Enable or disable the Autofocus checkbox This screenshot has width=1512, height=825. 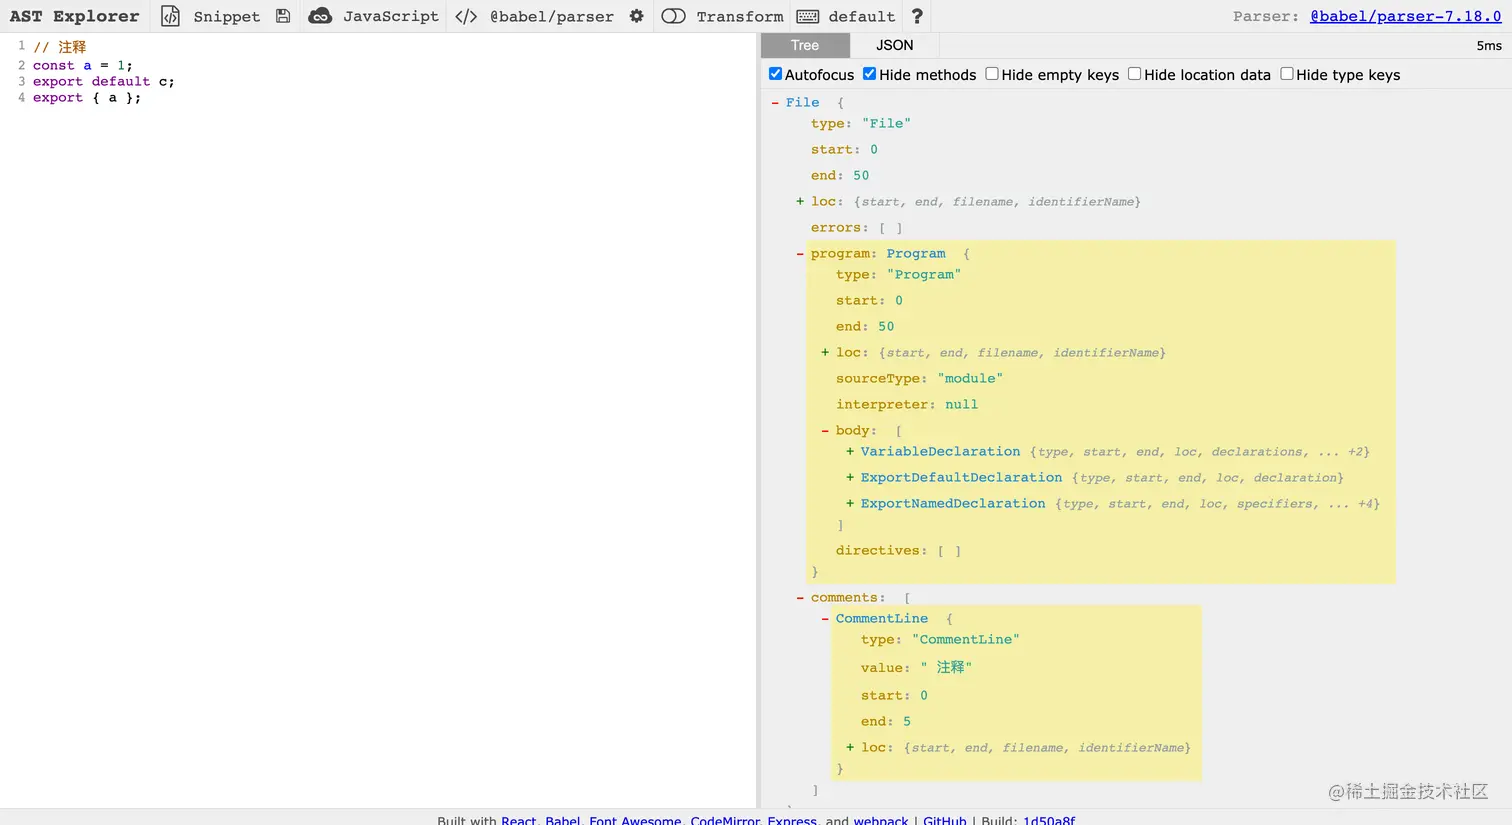tap(775, 74)
